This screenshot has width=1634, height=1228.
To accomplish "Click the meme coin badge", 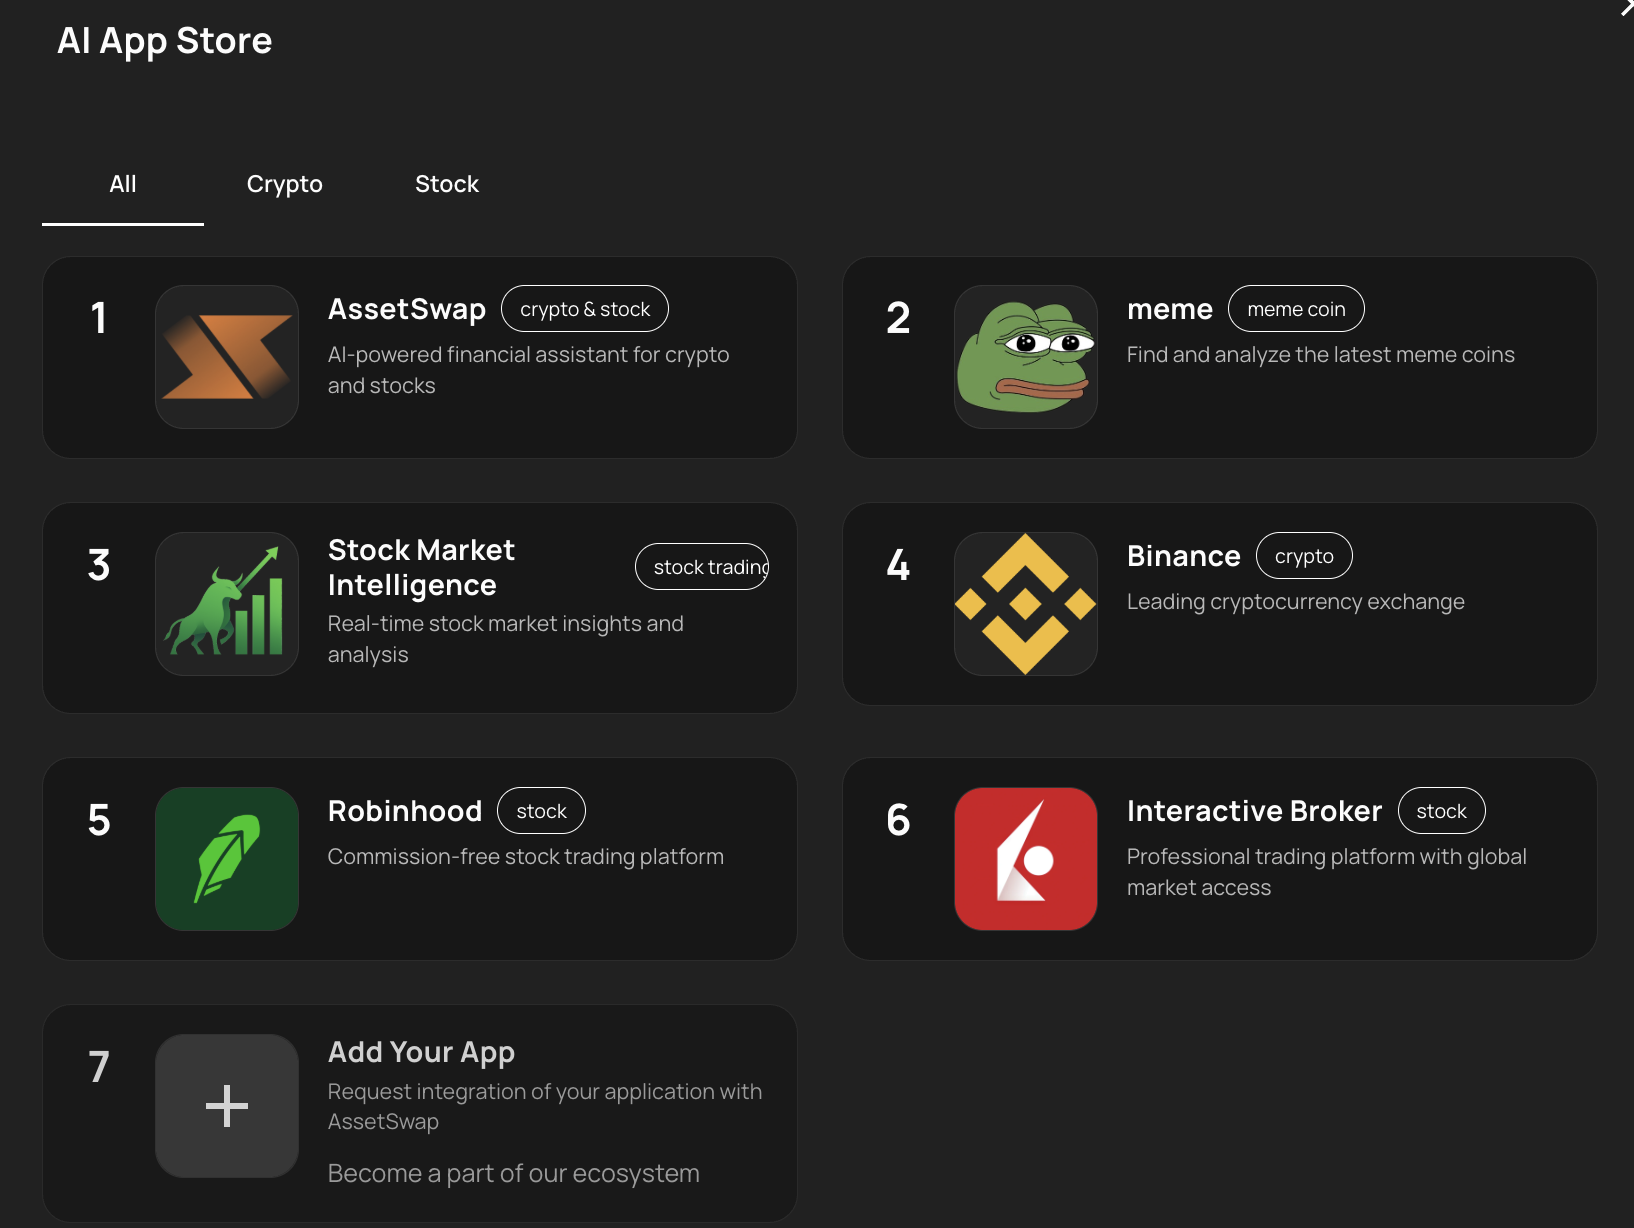I will tap(1295, 308).
